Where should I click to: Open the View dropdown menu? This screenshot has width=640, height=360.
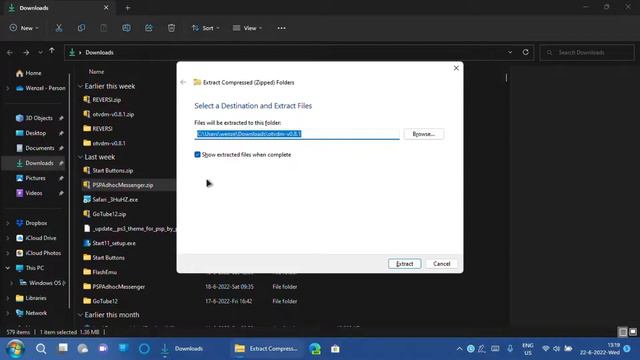click(247, 28)
